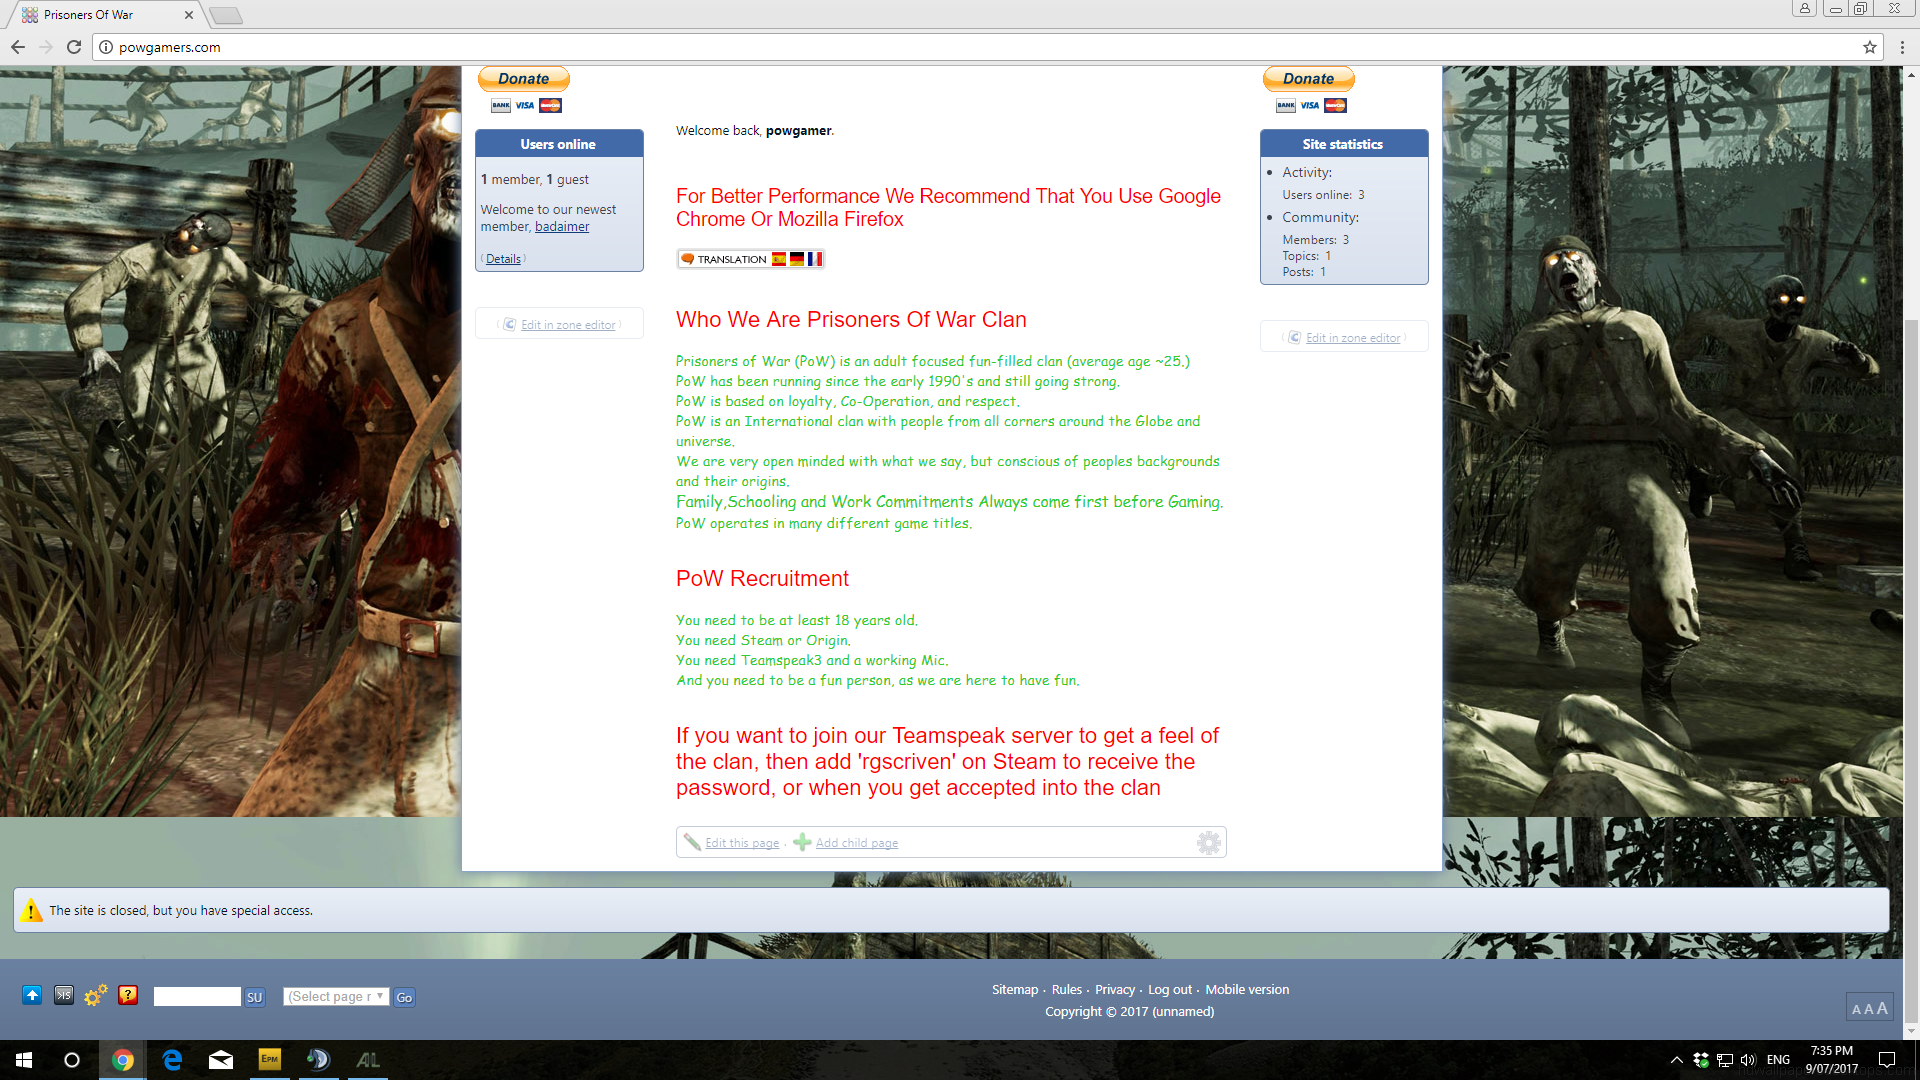Expand the system tray hidden icons chevron
1920x1080 pixels.
pos(1676,1060)
